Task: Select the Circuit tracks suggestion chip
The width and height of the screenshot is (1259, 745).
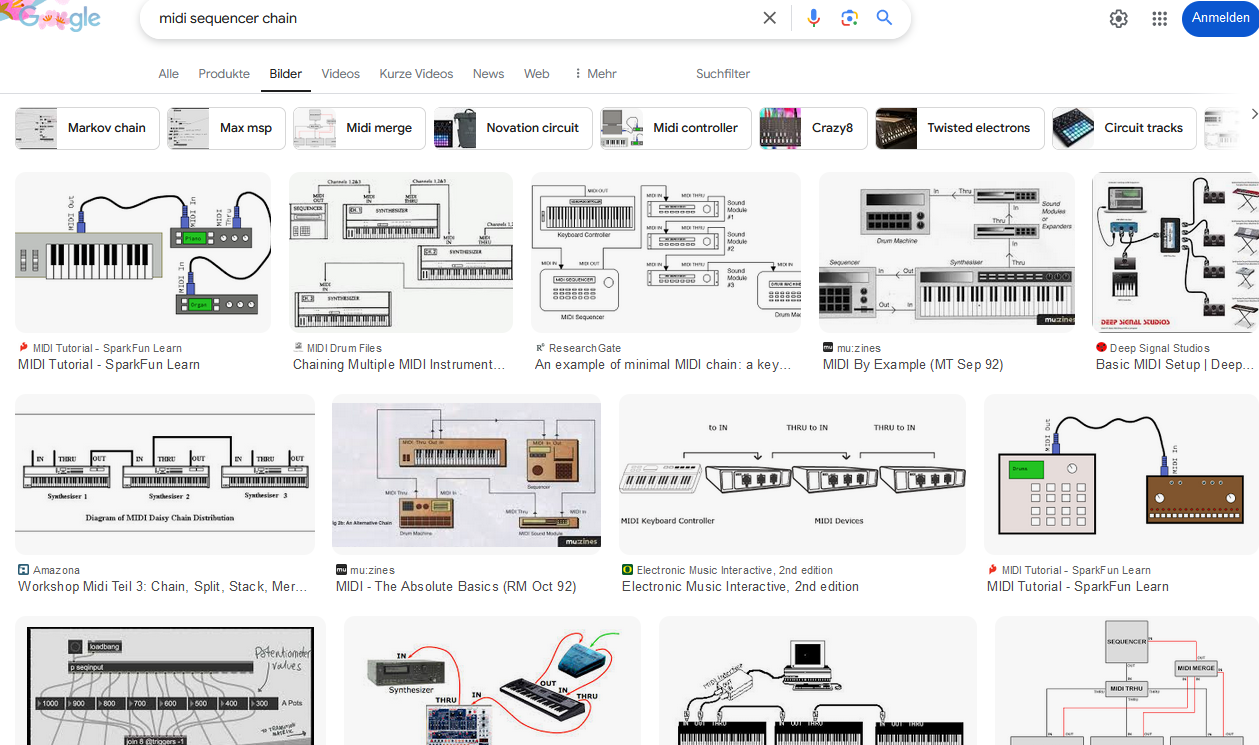Action: 1124,128
